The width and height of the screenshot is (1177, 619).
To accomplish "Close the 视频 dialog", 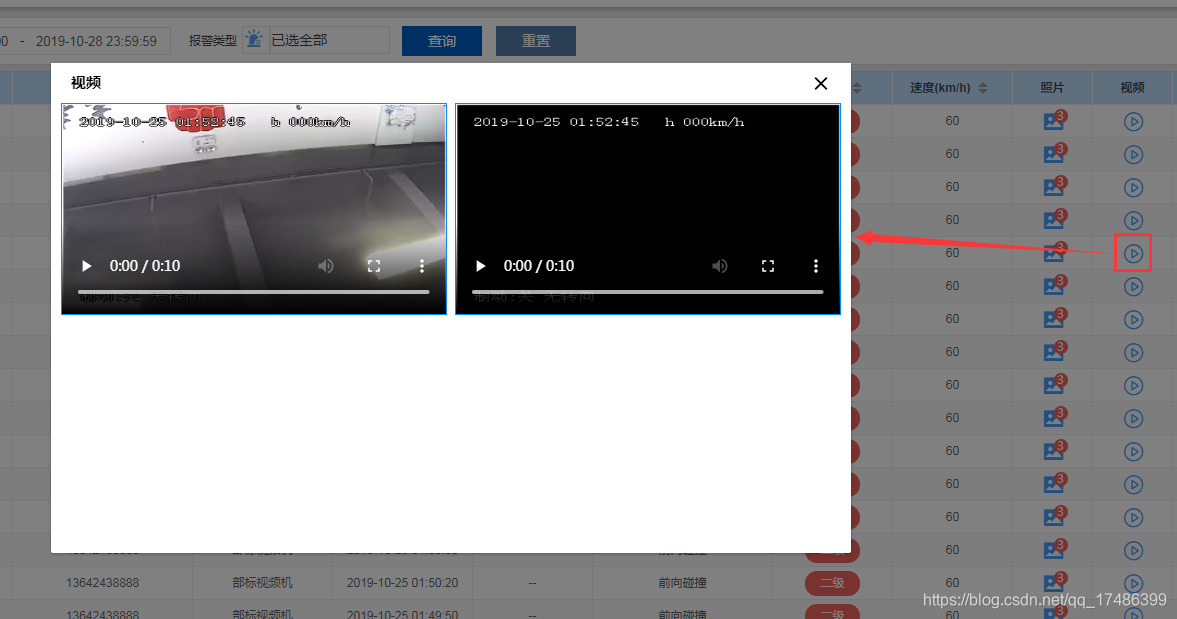I will [x=821, y=83].
